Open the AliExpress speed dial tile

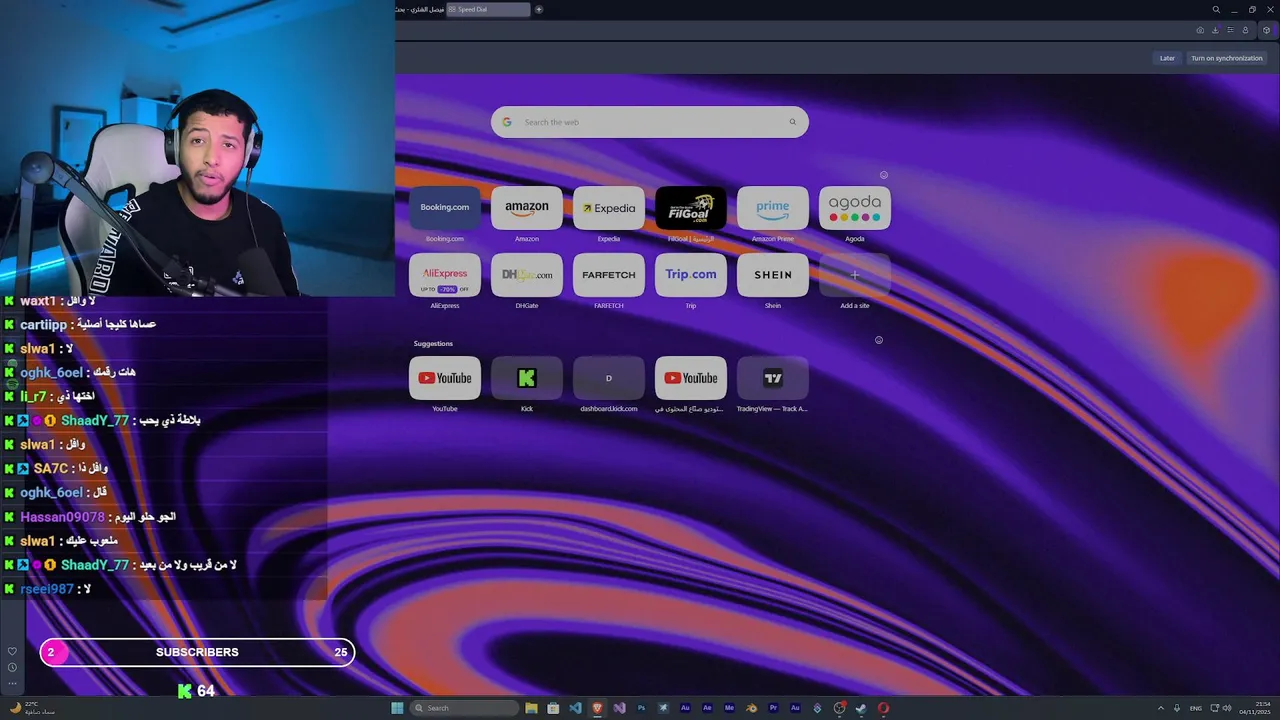tap(445, 274)
